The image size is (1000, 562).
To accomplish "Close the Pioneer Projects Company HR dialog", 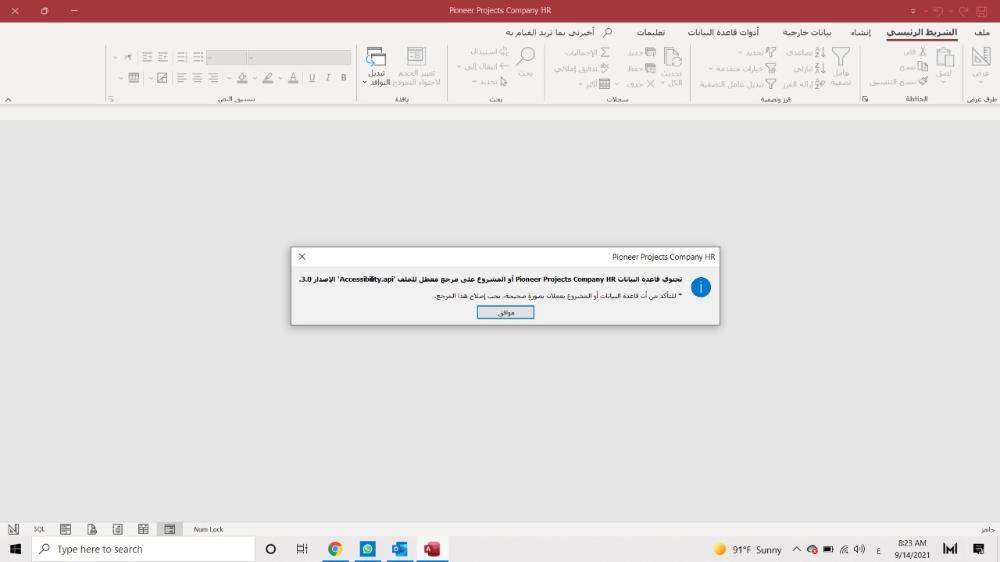I will tap(302, 256).
